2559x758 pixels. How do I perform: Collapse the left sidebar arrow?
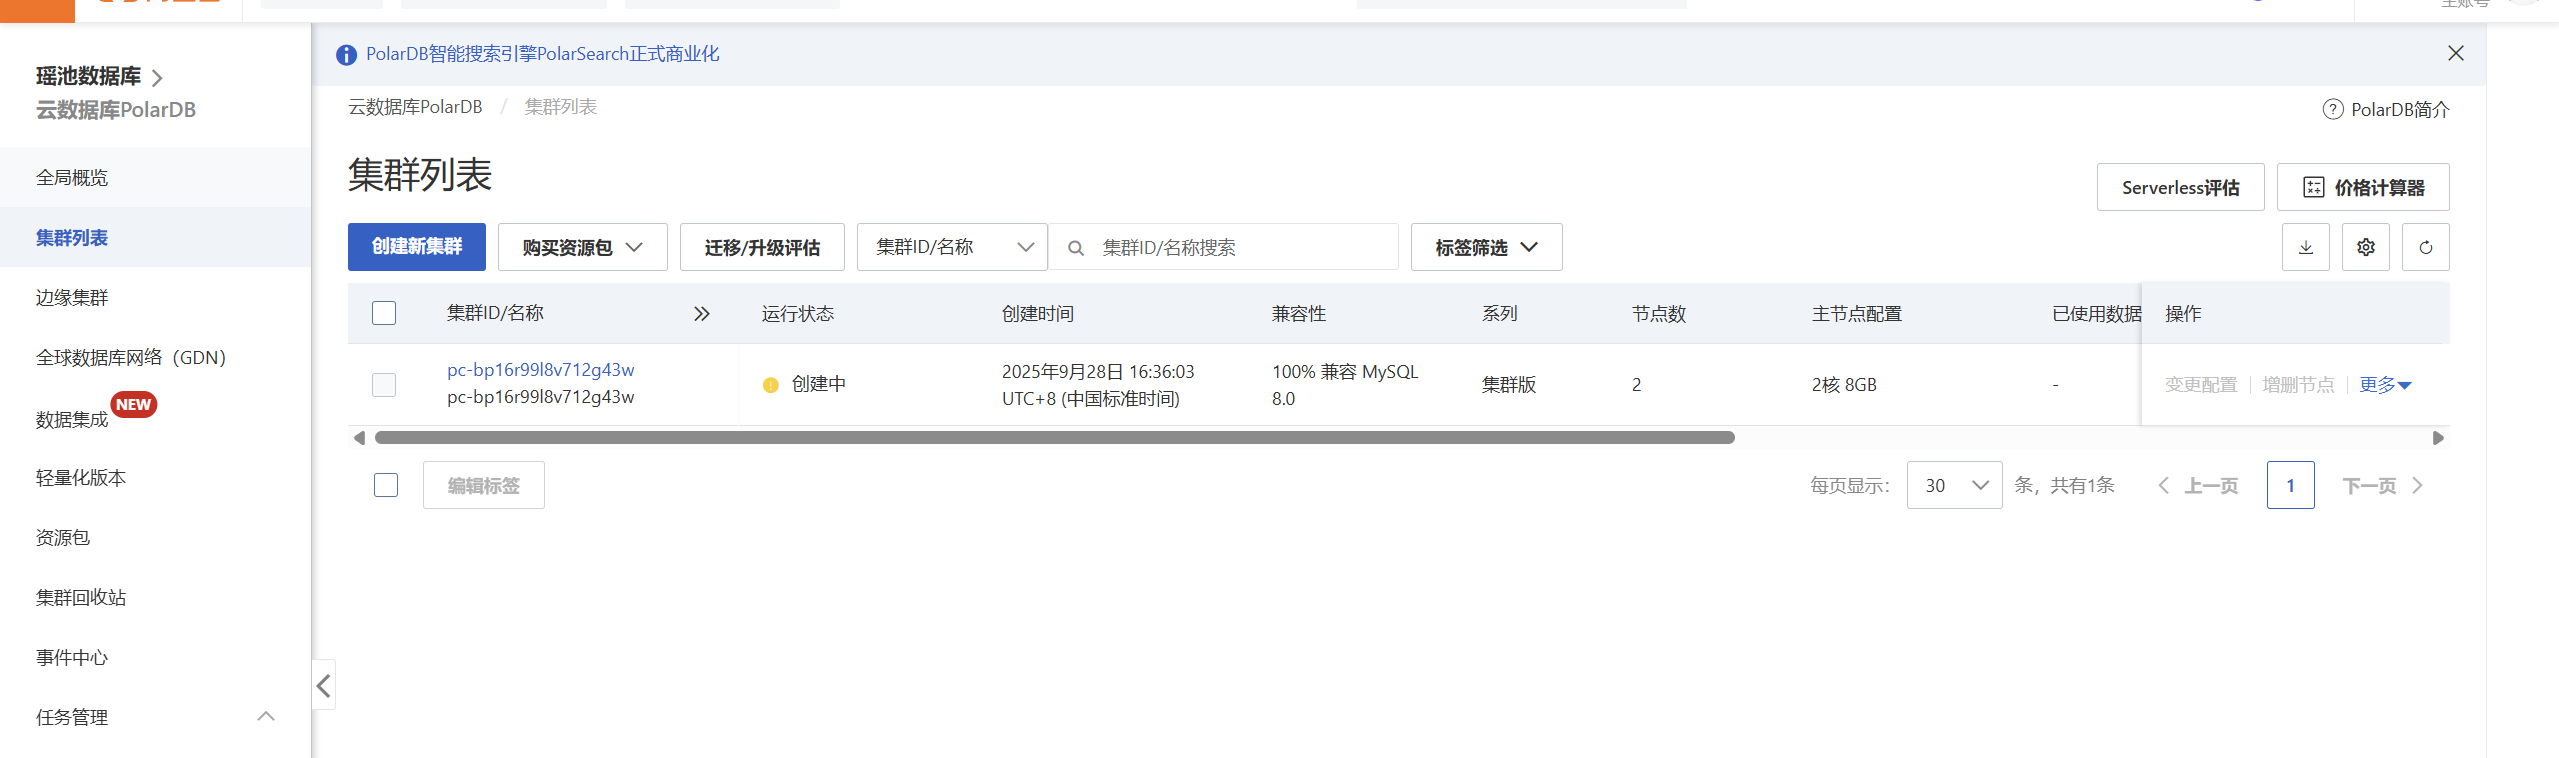323,685
